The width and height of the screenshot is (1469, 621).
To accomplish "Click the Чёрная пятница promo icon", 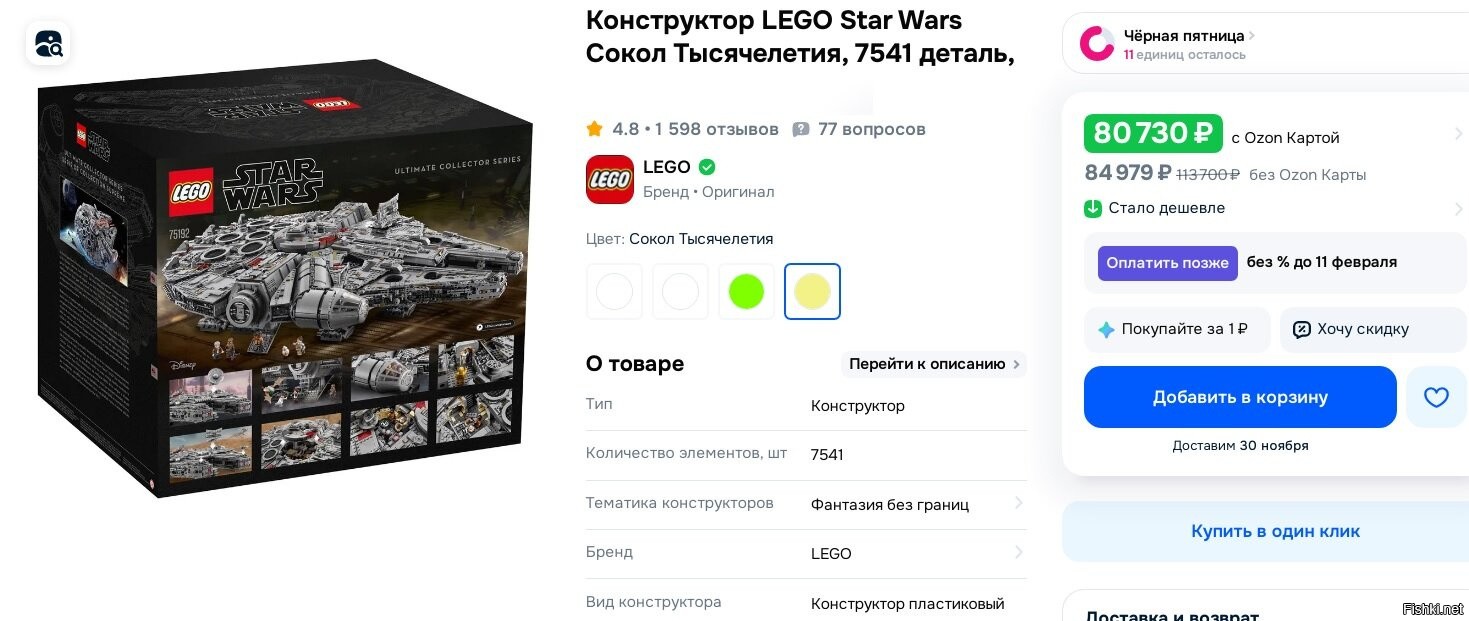I will [1097, 43].
